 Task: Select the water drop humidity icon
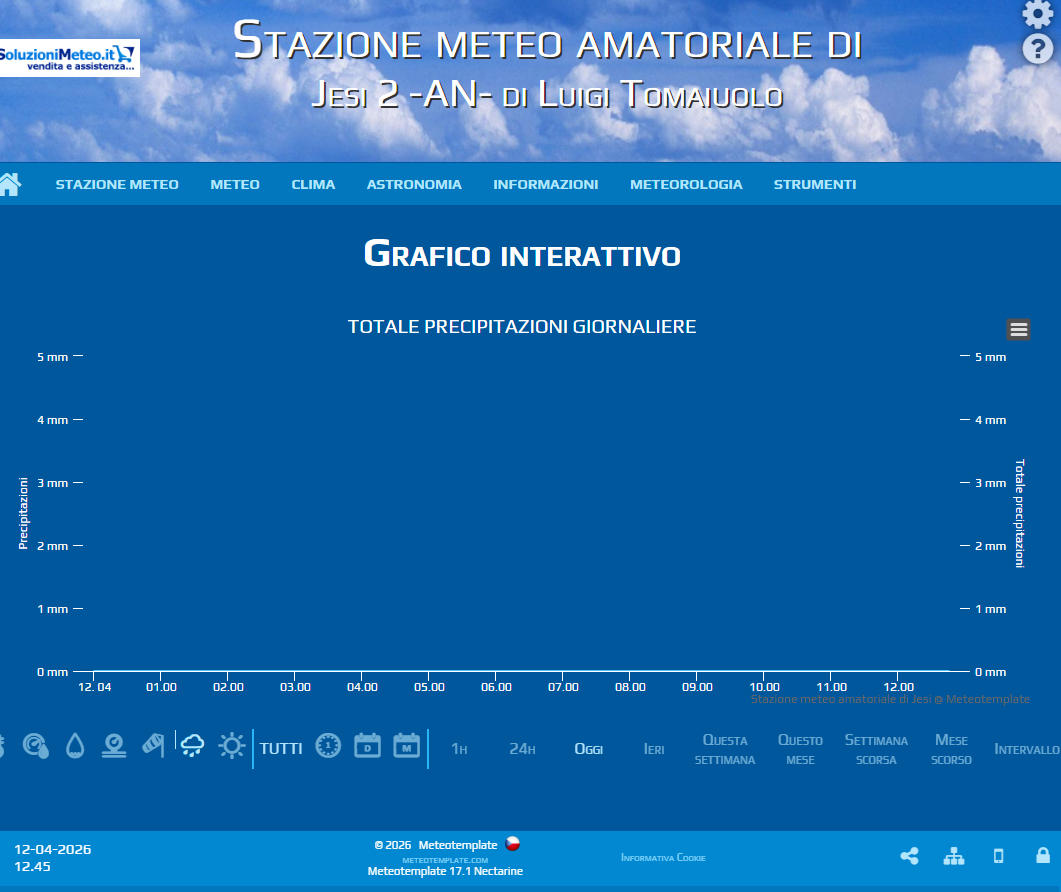[x=75, y=746]
